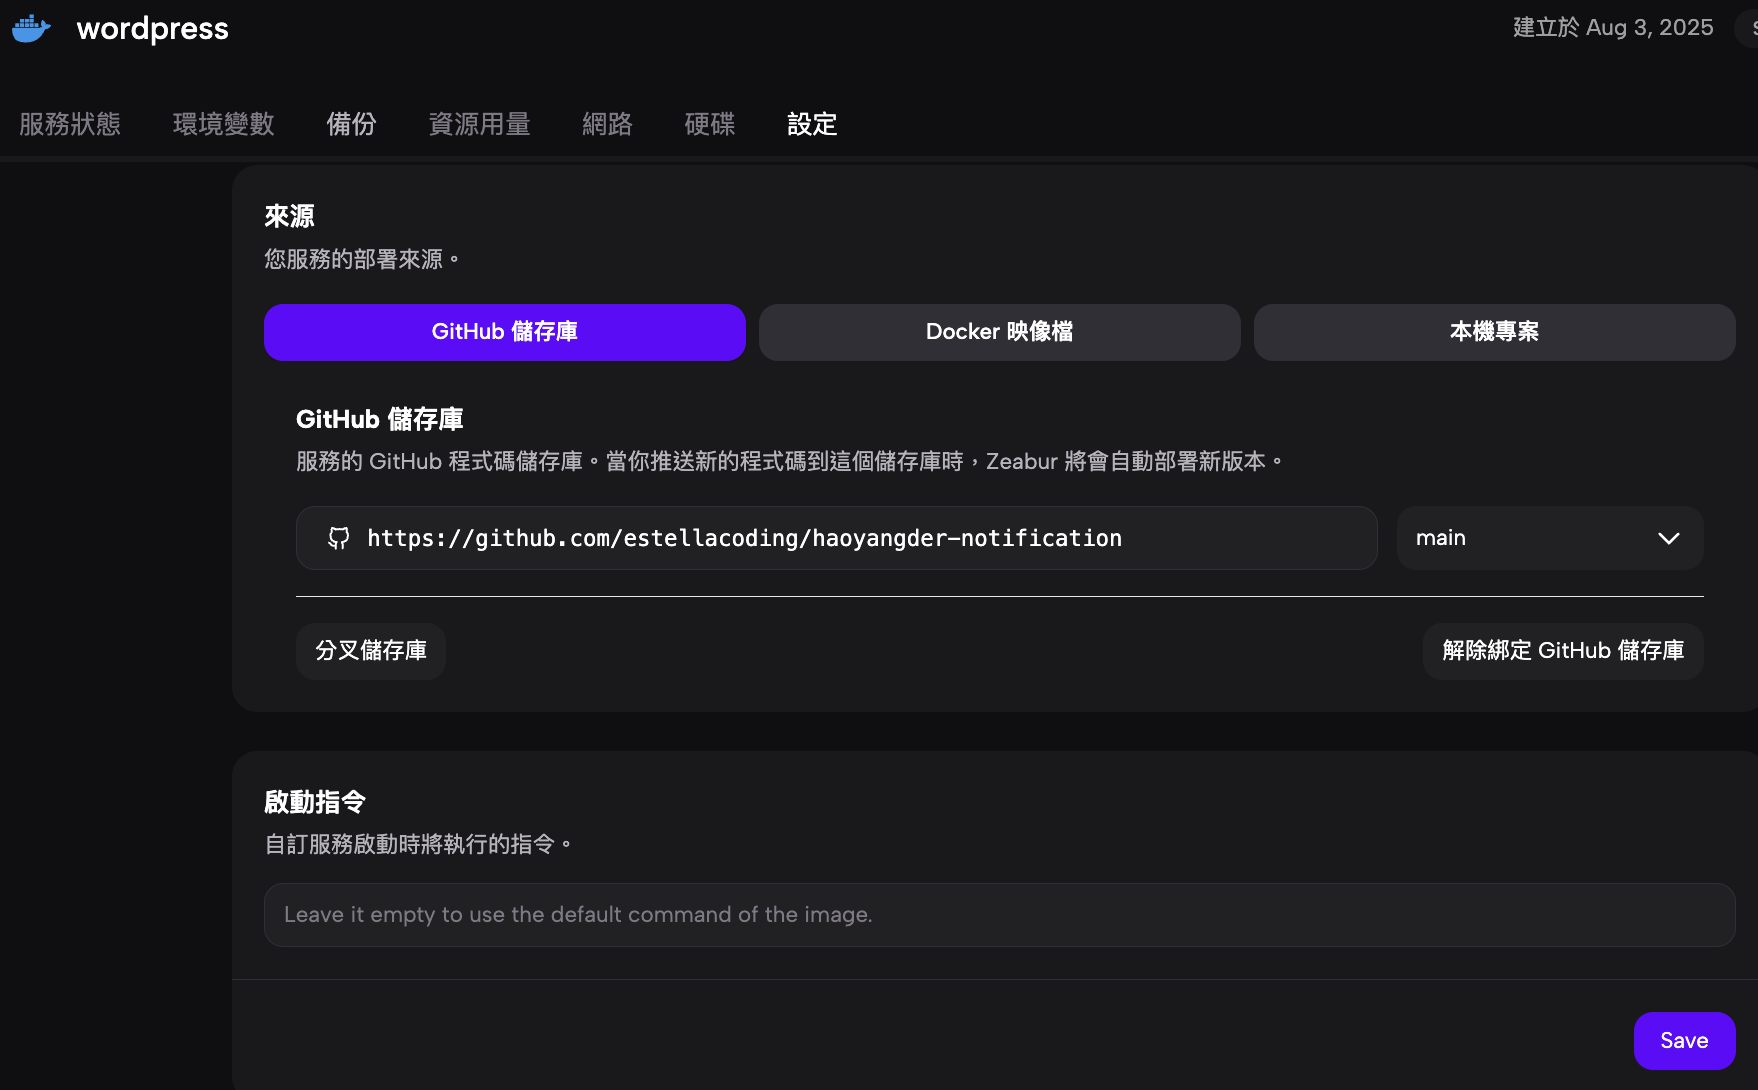Click the wordpress service name
Image resolution: width=1758 pixels, height=1090 pixels.
153,28
